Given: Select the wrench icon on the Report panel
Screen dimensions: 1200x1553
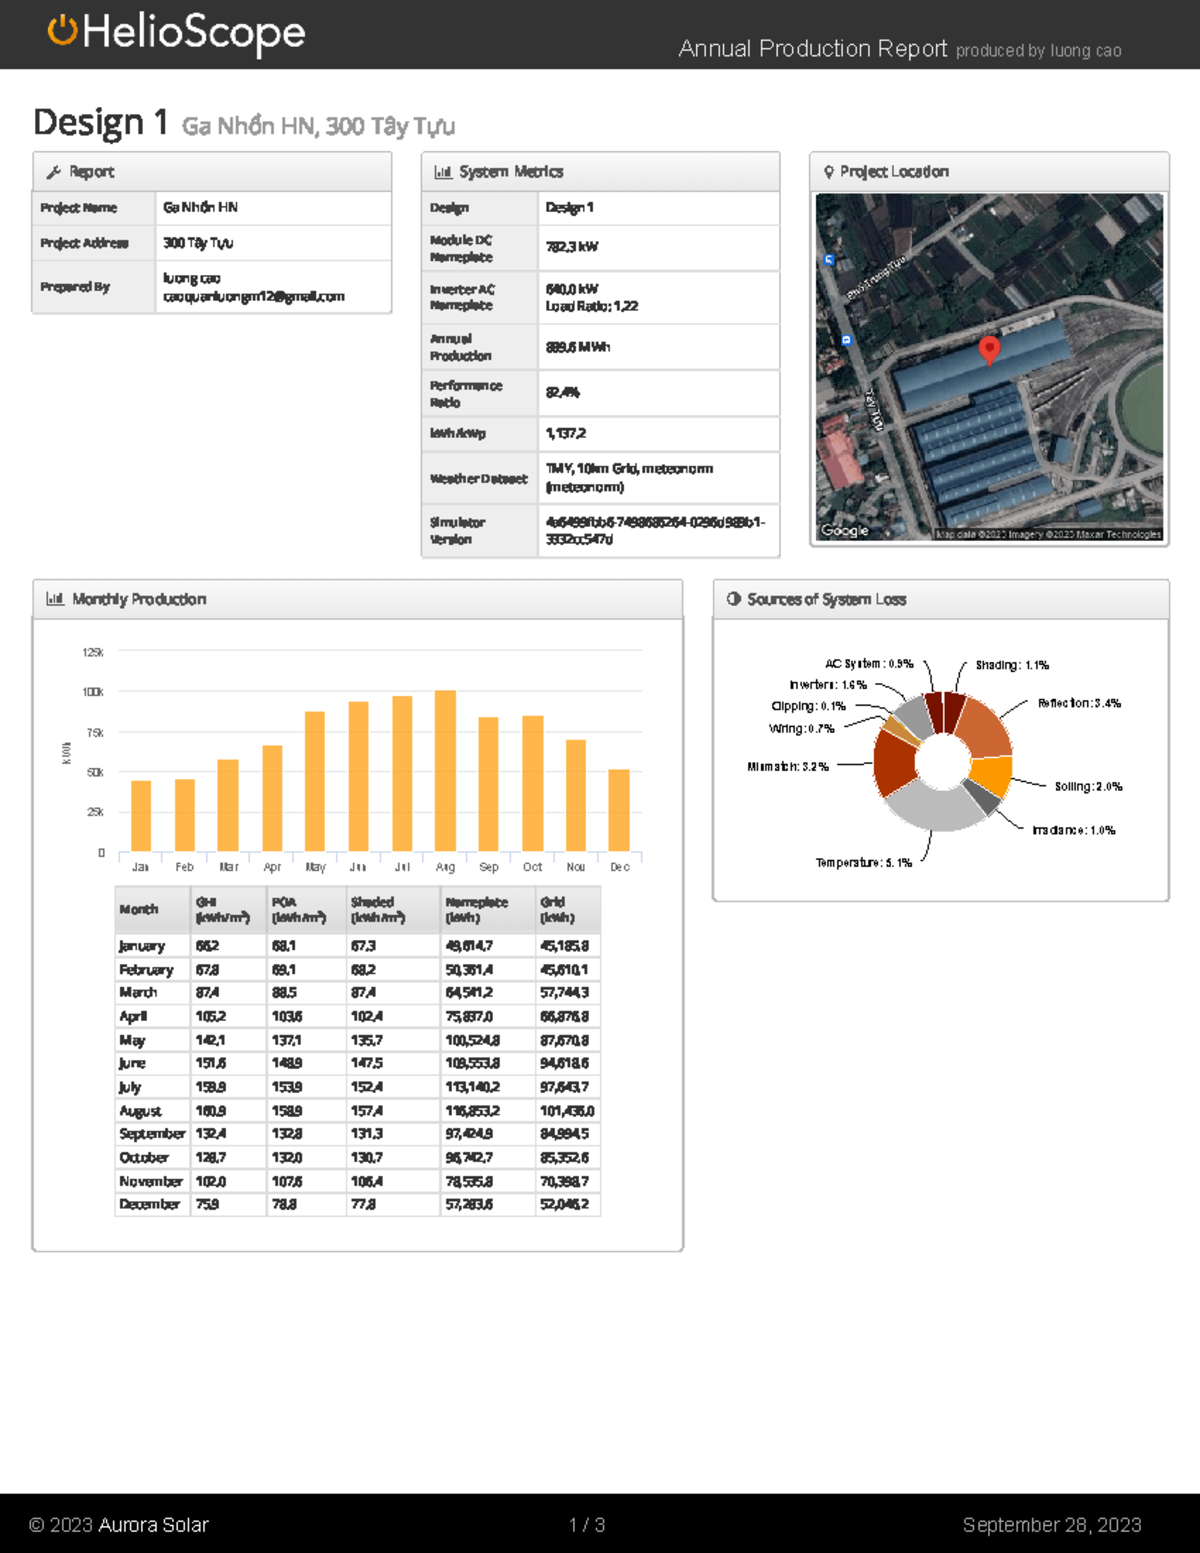Looking at the screenshot, I should 55,171.
